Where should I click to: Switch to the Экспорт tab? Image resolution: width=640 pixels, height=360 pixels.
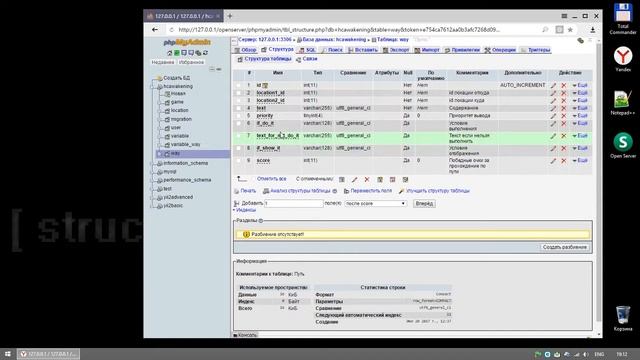click(396, 50)
